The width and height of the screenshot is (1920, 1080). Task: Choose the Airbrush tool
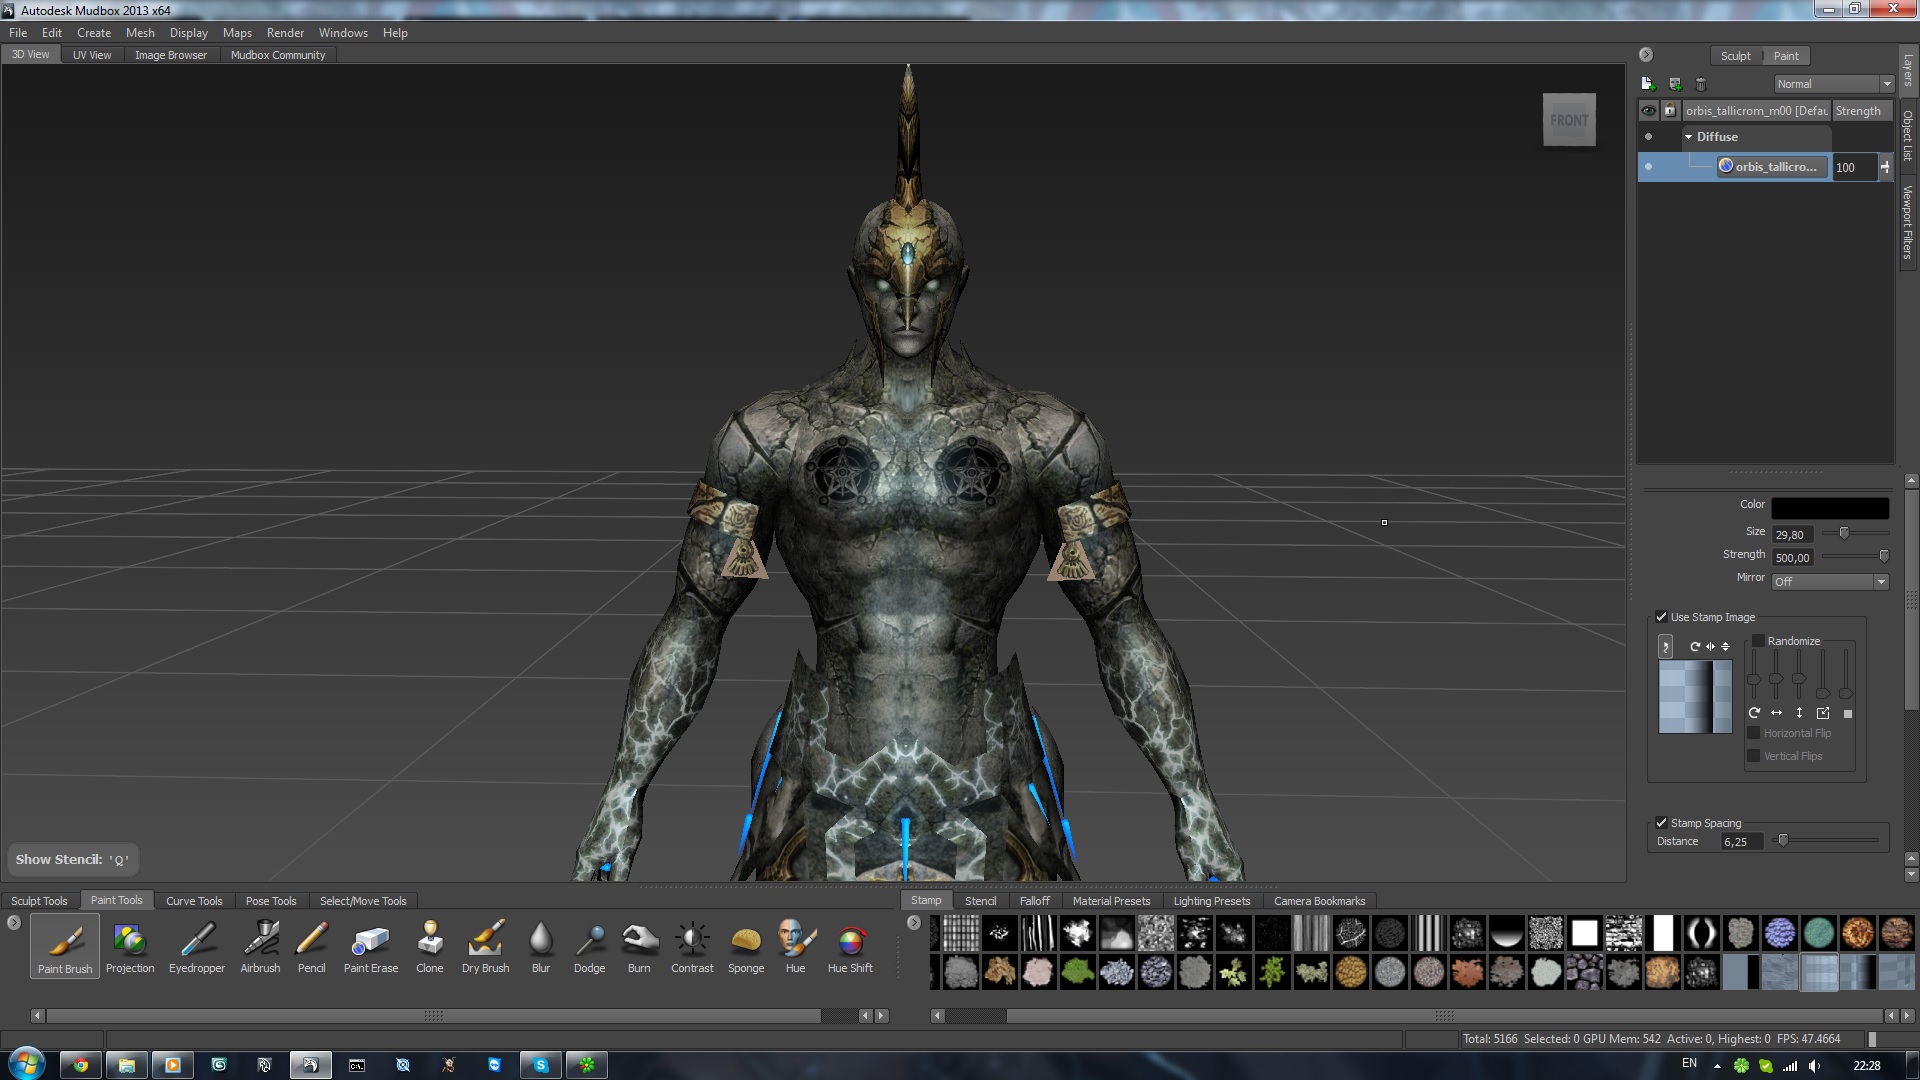(x=260, y=946)
